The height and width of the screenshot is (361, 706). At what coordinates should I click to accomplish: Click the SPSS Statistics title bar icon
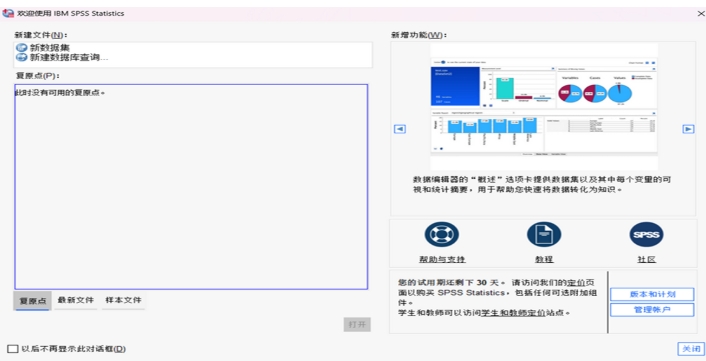tap(8, 13)
